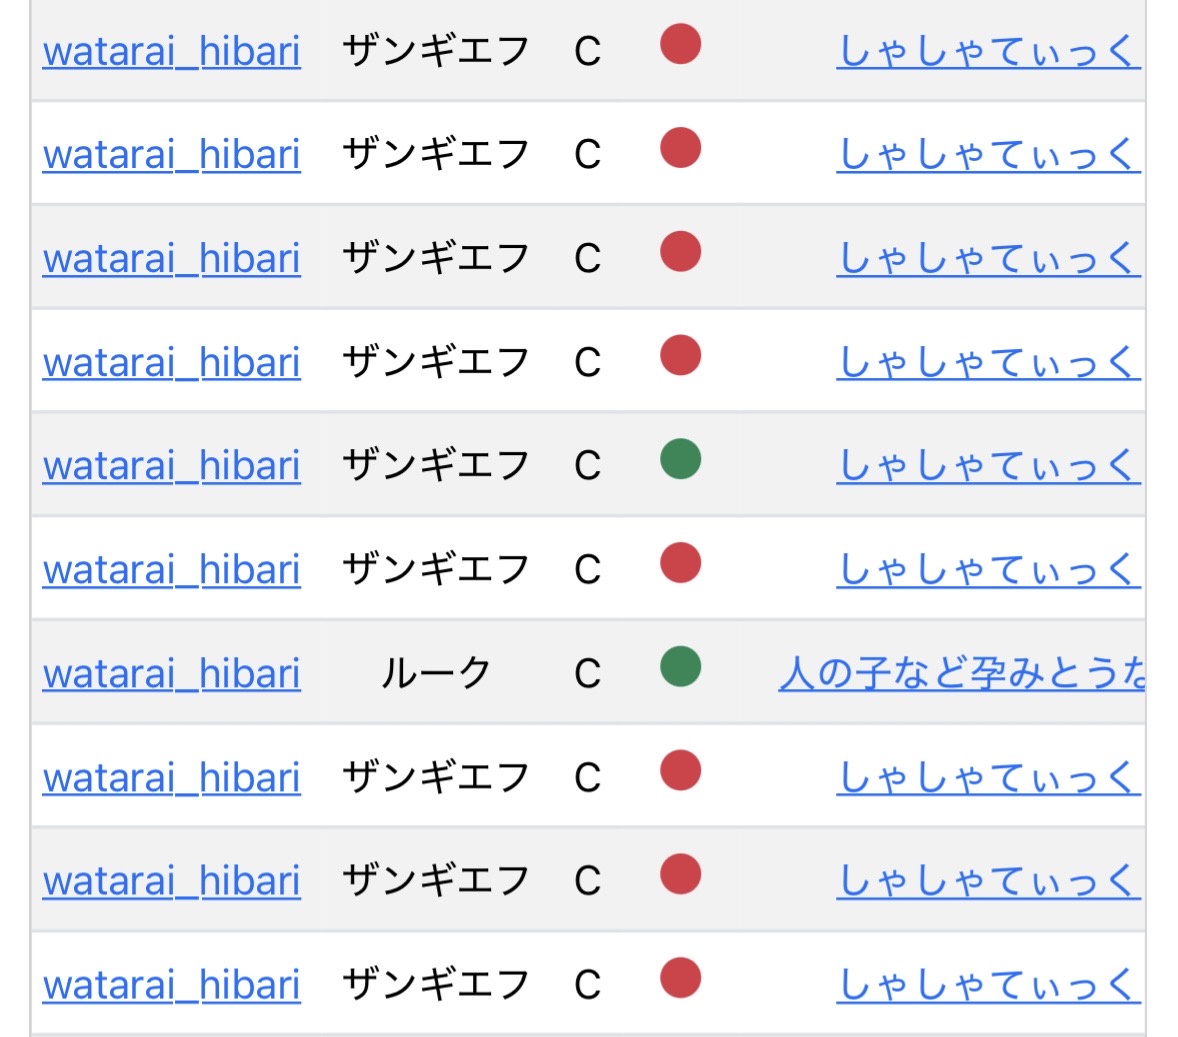1178x1037 pixels.
Task: Click the red dot directly below the ルーク row
Action: pyautogui.click(x=680, y=772)
